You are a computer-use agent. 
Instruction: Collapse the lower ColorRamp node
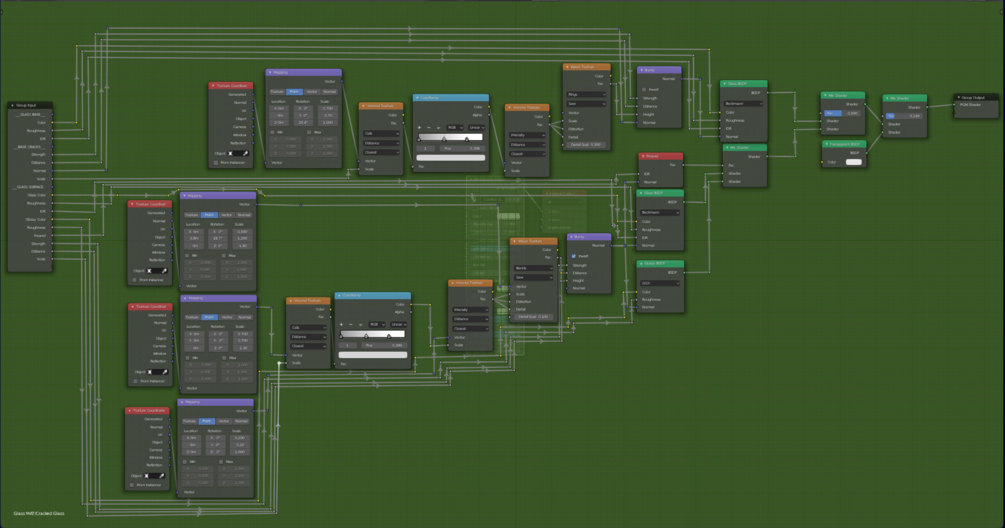(339, 295)
